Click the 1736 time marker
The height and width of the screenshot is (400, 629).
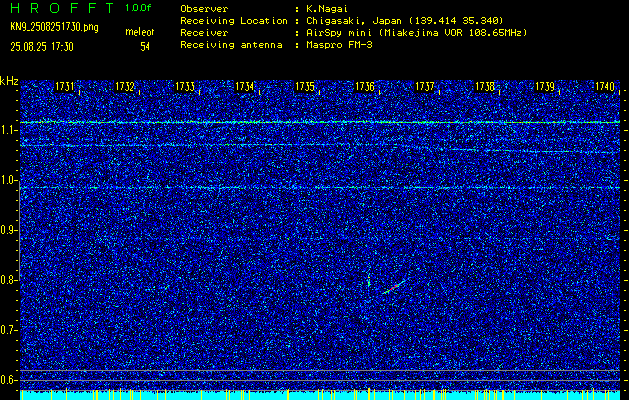(x=365, y=86)
